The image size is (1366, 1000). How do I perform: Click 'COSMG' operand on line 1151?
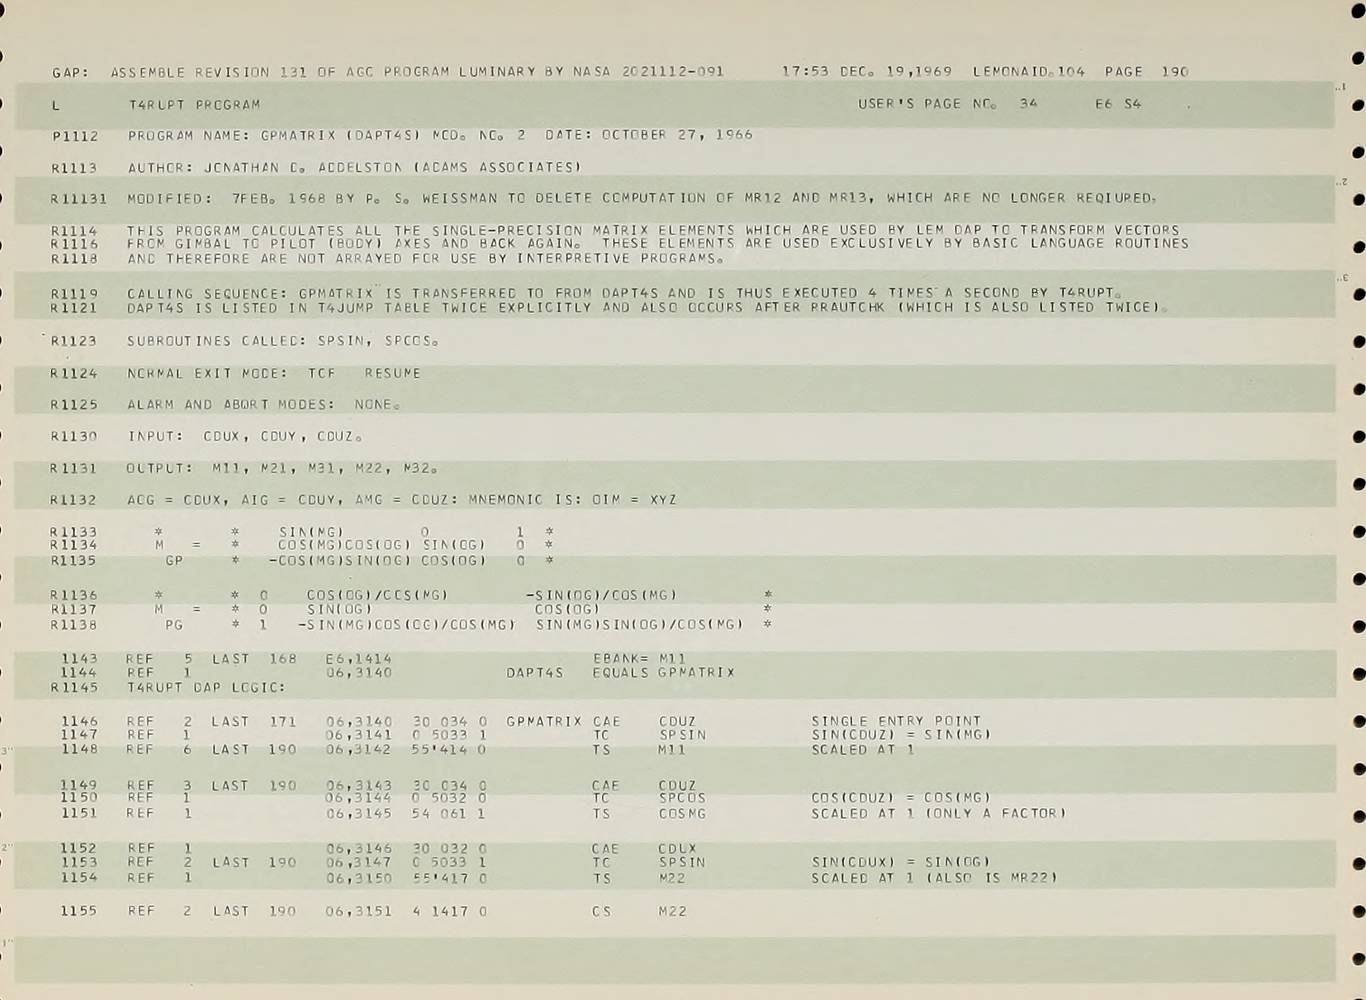[x=683, y=814]
